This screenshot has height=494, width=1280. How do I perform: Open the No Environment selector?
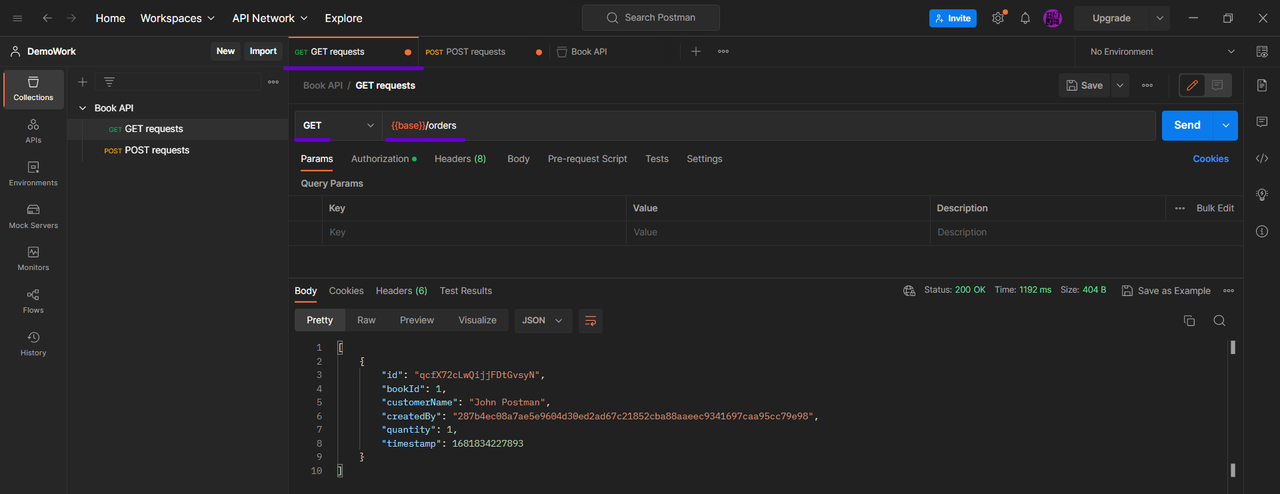[x=1162, y=51]
